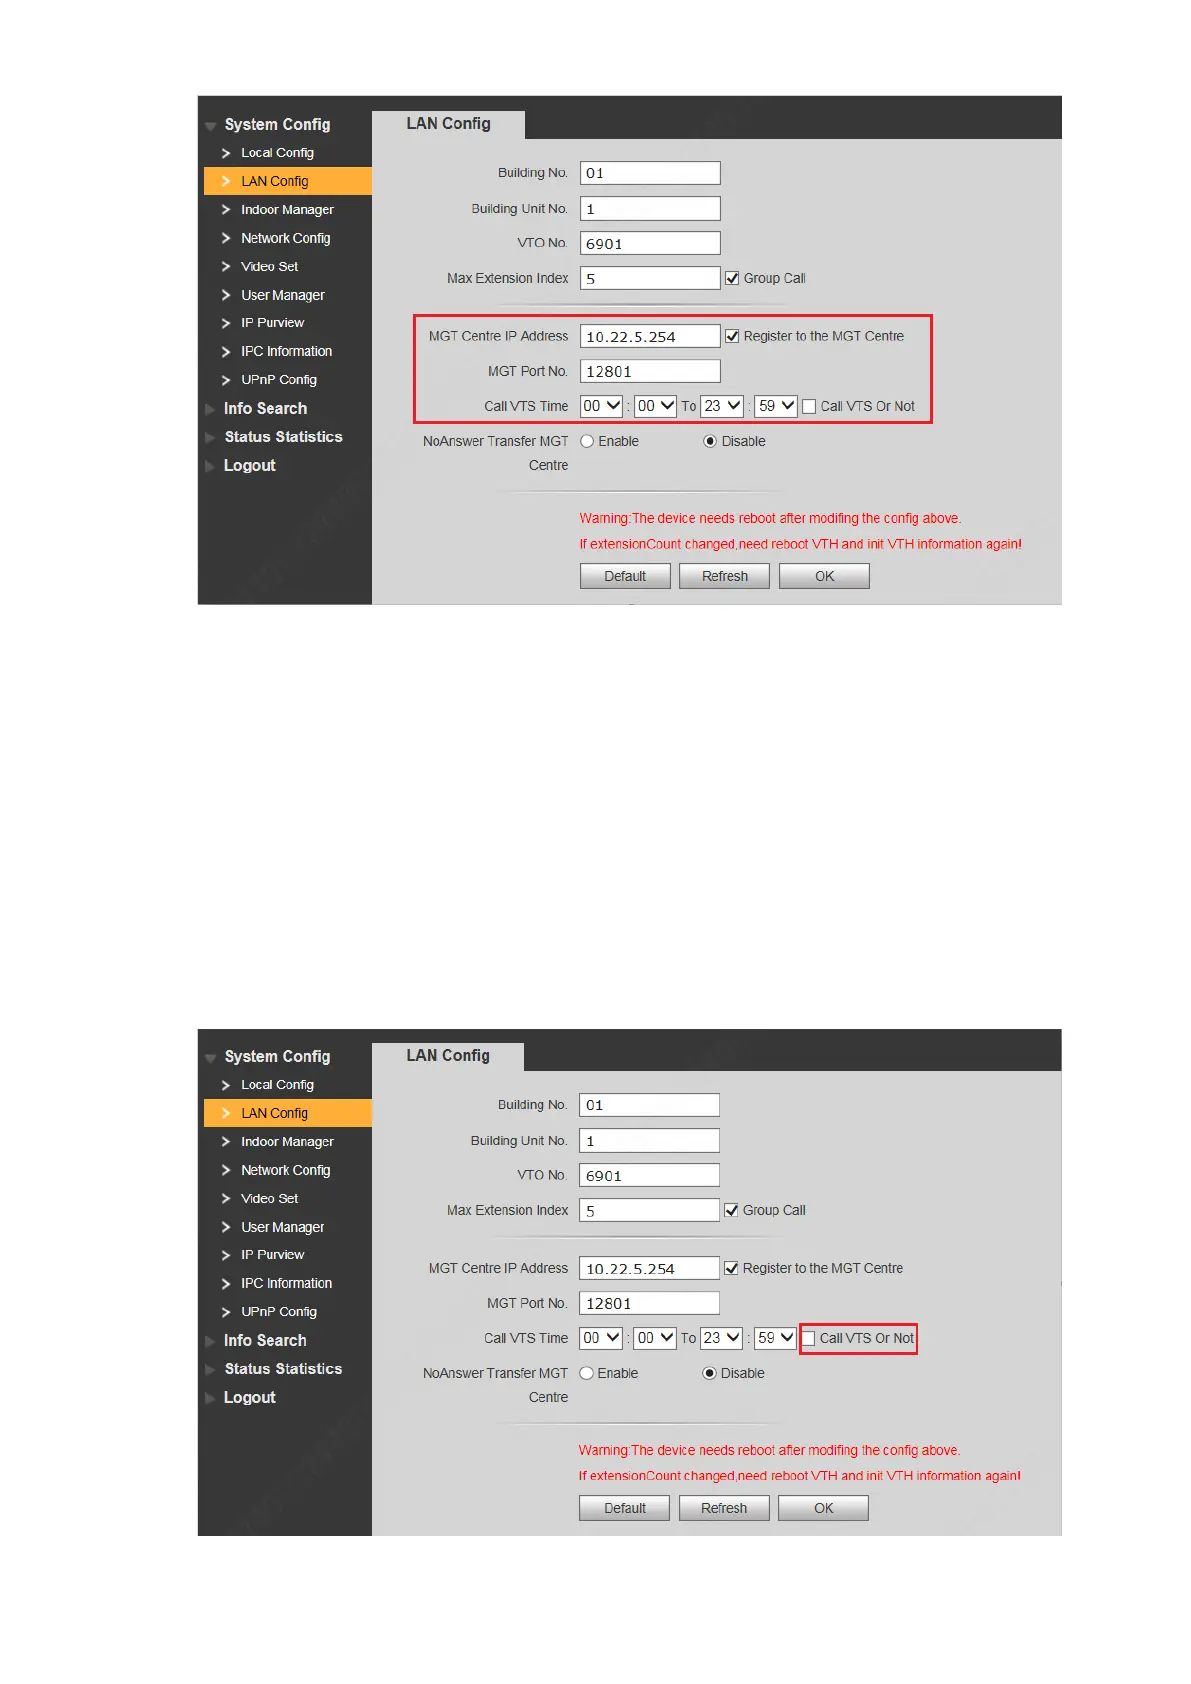Toggle Register to the MGT Centre in the upper form

coord(732,336)
